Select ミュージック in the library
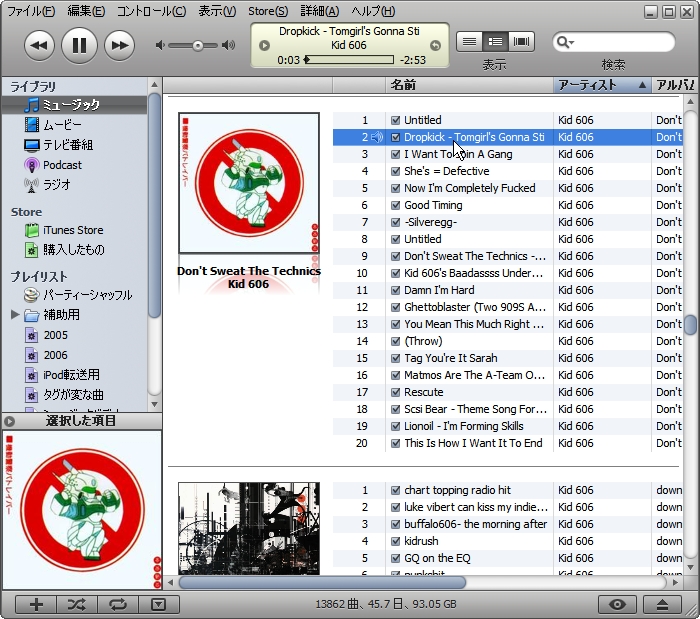The width and height of the screenshot is (700, 619). point(75,105)
